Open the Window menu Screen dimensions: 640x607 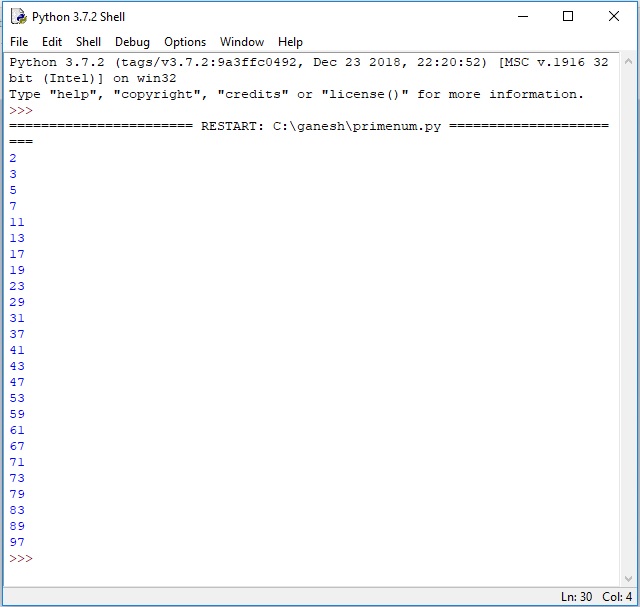[x=242, y=42]
